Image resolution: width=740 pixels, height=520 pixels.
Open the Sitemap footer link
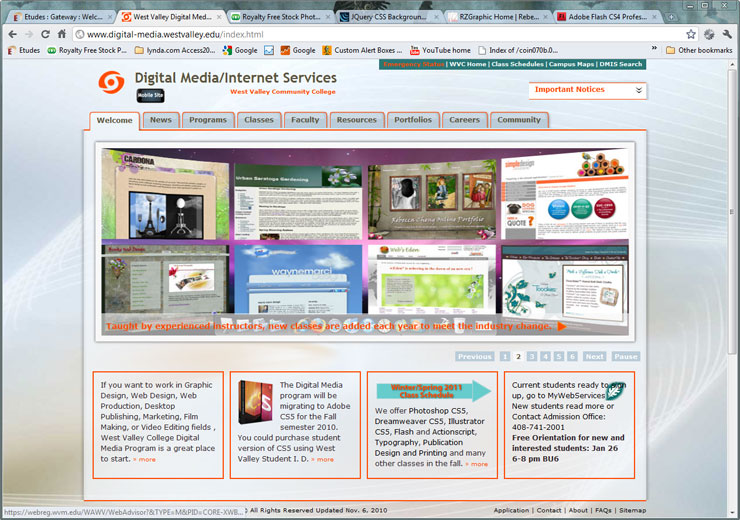632,510
